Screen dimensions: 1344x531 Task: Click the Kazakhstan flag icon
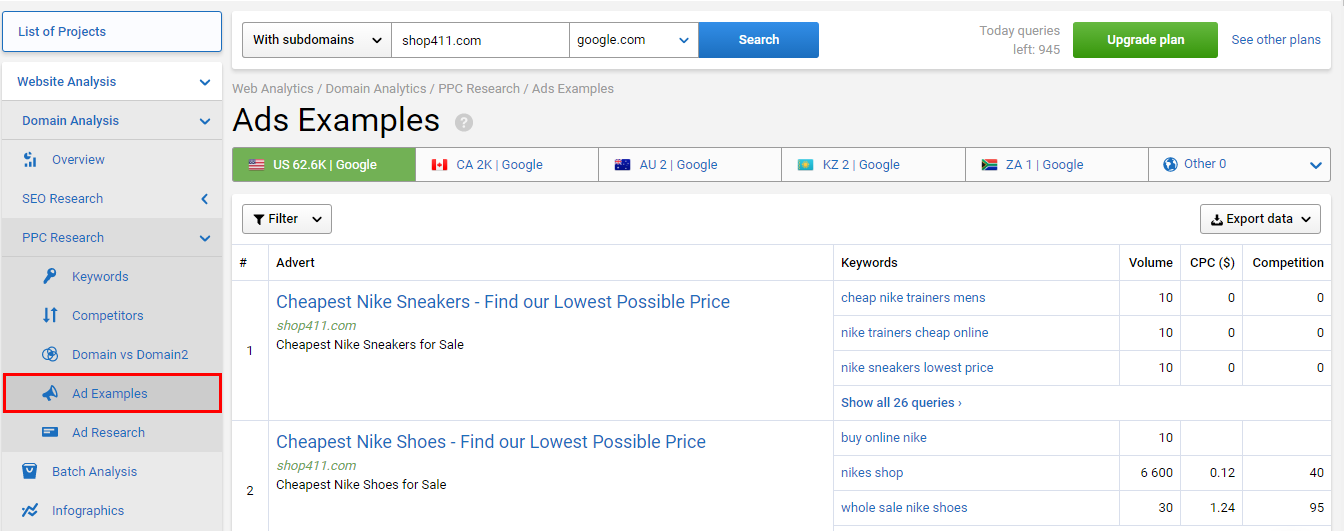click(805, 165)
